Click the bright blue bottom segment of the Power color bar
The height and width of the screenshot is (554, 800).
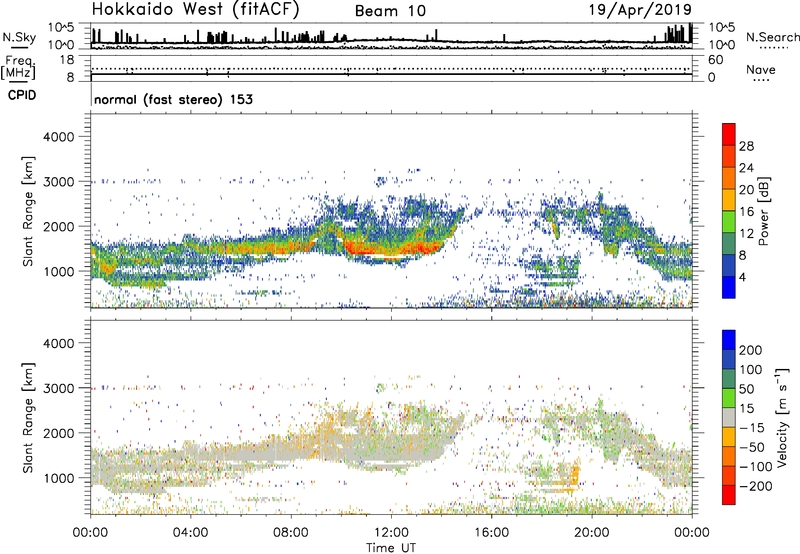[x=729, y=288]
